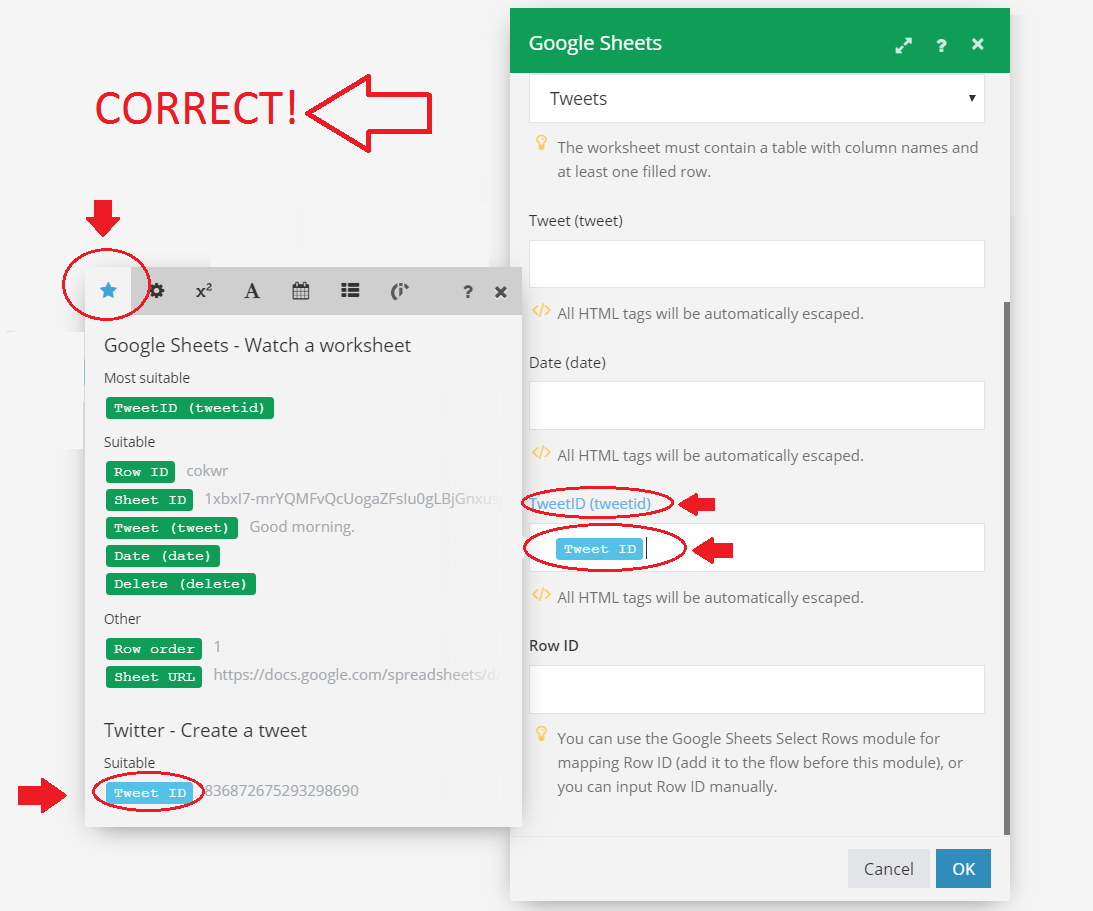The height and width of the screenshot is (911, 1093).
Task: Open the custom variables tab icon
Action: [x=399, y=291]
